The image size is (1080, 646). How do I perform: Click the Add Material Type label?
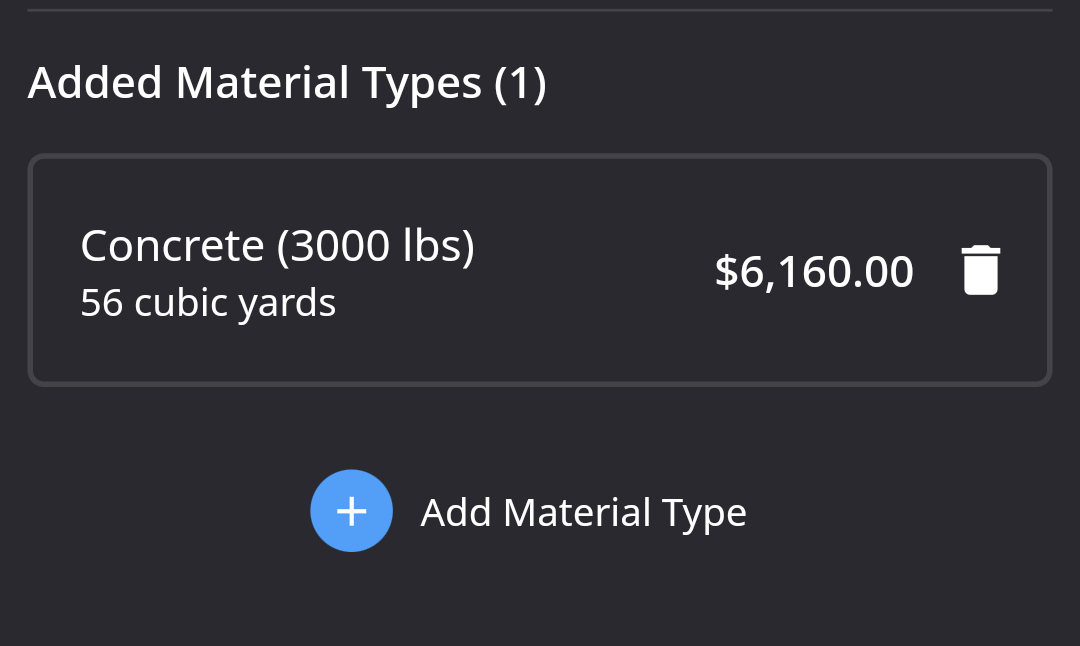[583, 513]
